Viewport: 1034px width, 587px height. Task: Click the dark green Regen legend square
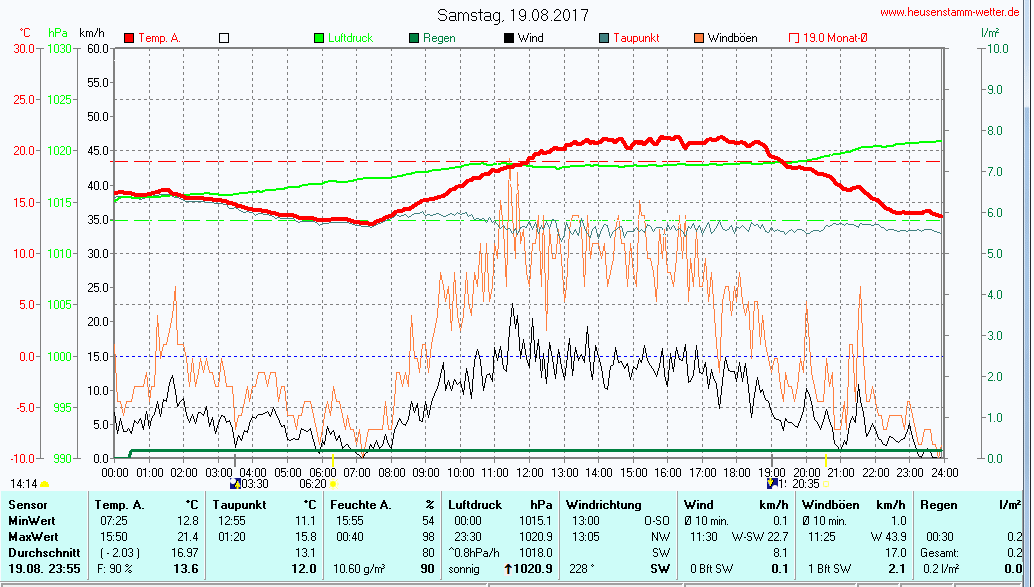414,38
